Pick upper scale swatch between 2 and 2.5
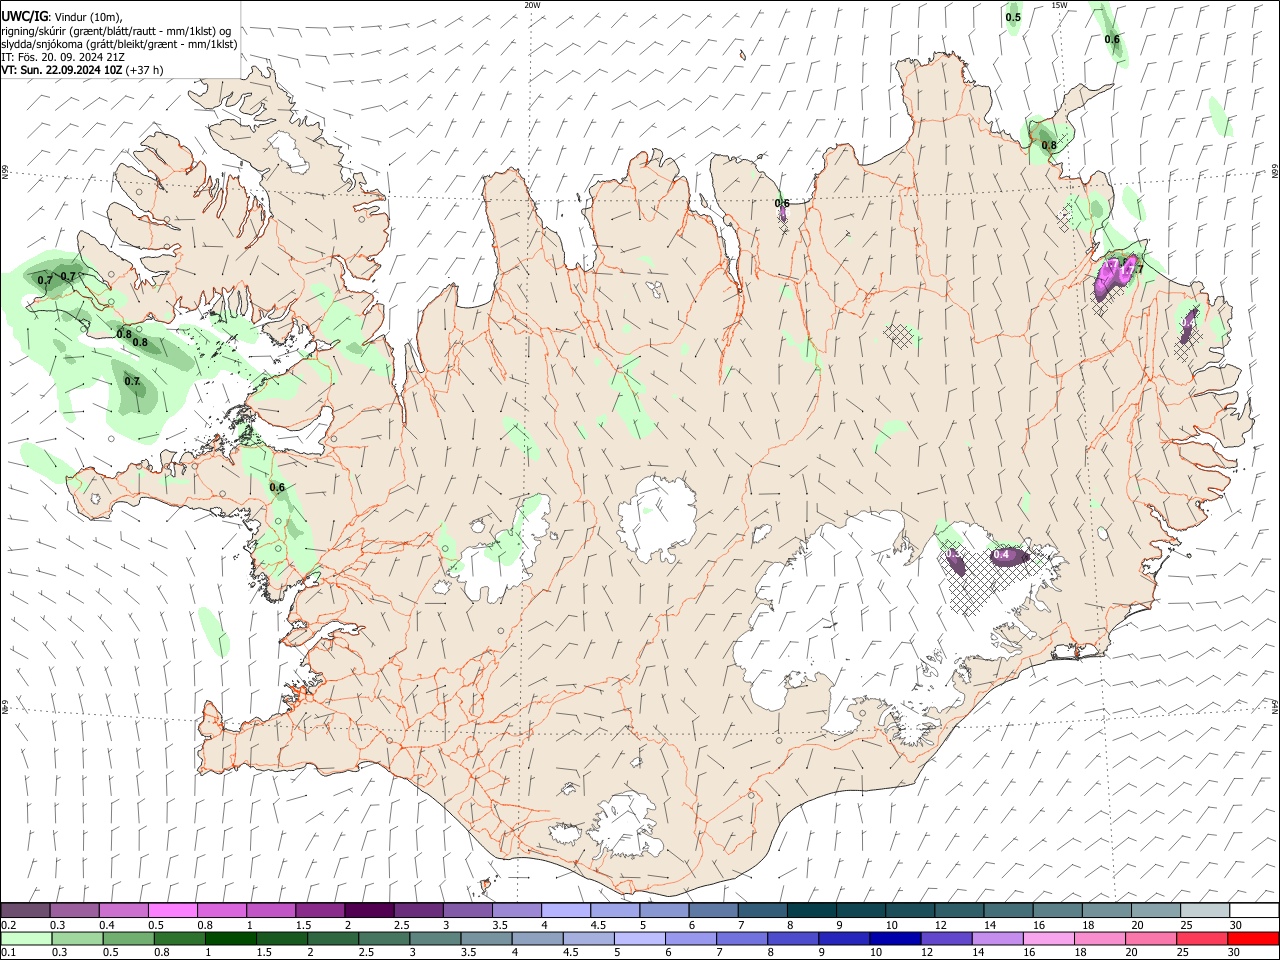 (x=368, y=910)
